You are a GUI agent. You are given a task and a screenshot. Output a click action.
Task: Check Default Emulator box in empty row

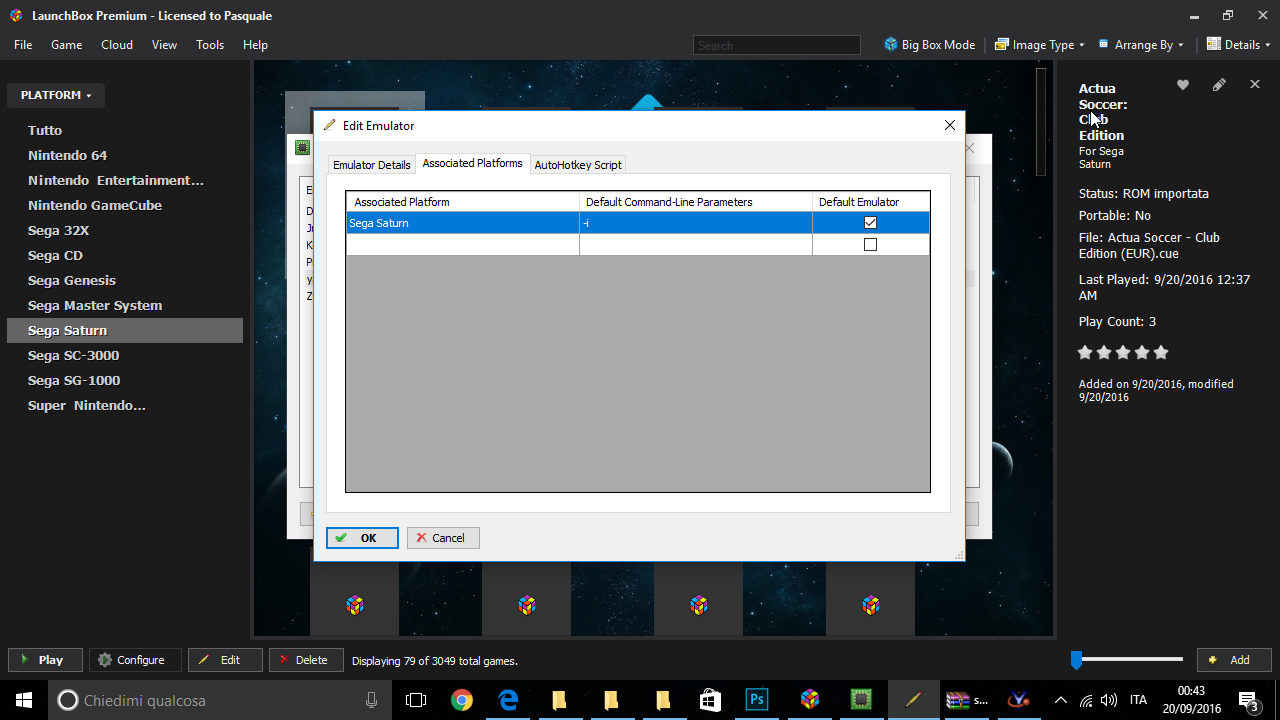870,245
